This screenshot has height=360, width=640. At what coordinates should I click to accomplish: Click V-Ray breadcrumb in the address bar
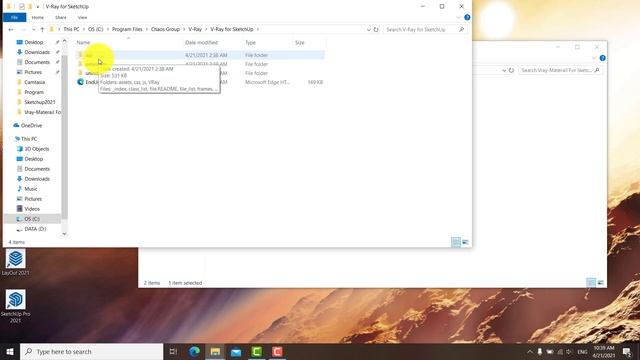(x=195, y=29)
